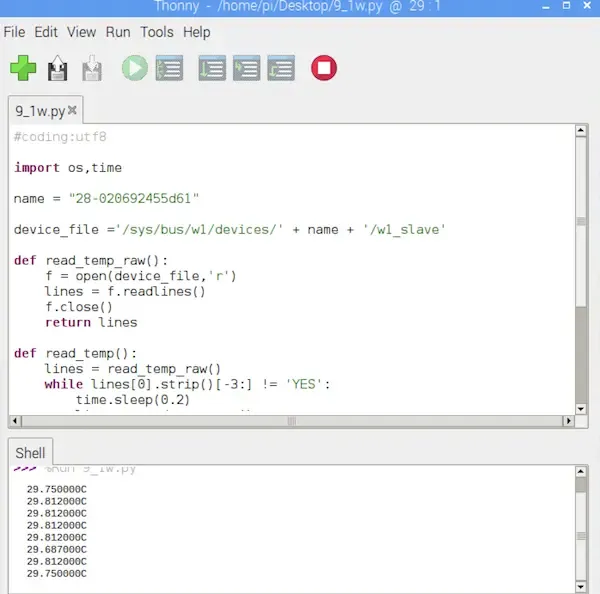The height and width of the screenshot is (594, 600).
Task: Start debugging the current script icon
Action: (169, 68)
